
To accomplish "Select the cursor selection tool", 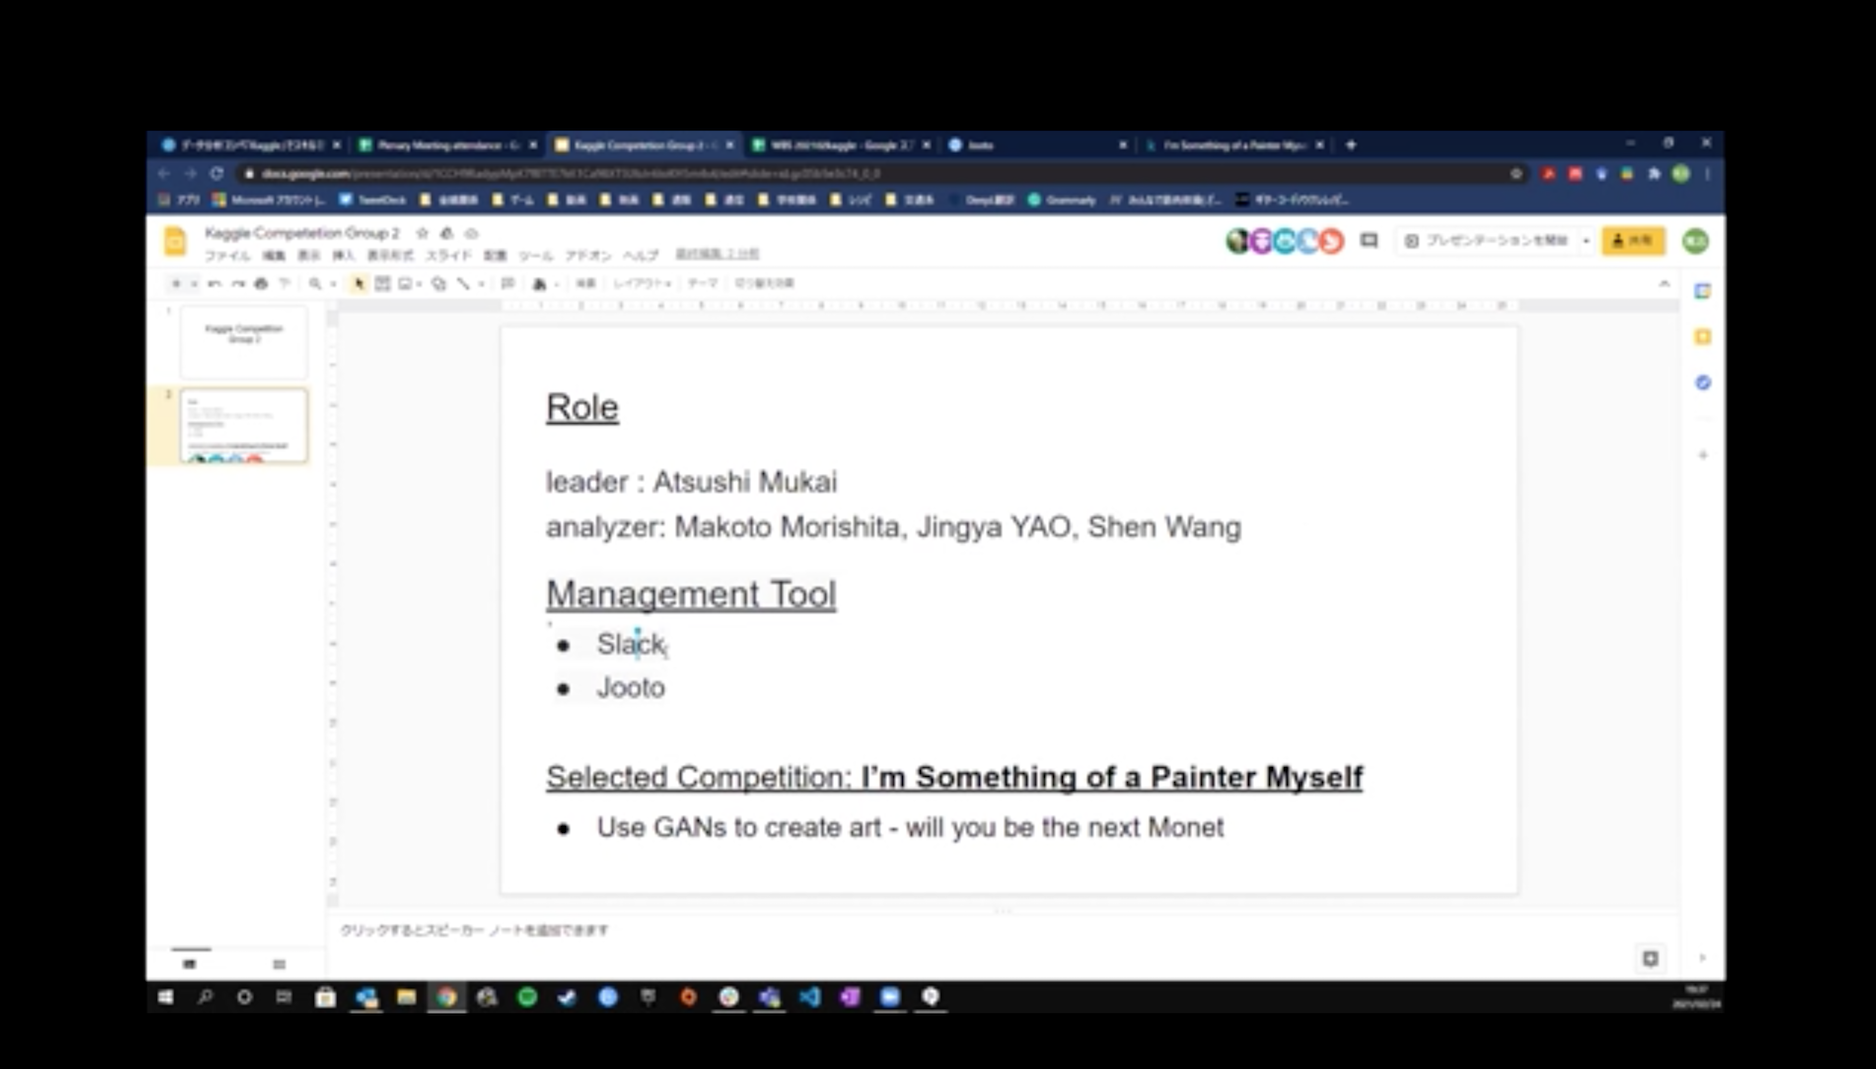I will pyautogui.click(x=359, y=284).
